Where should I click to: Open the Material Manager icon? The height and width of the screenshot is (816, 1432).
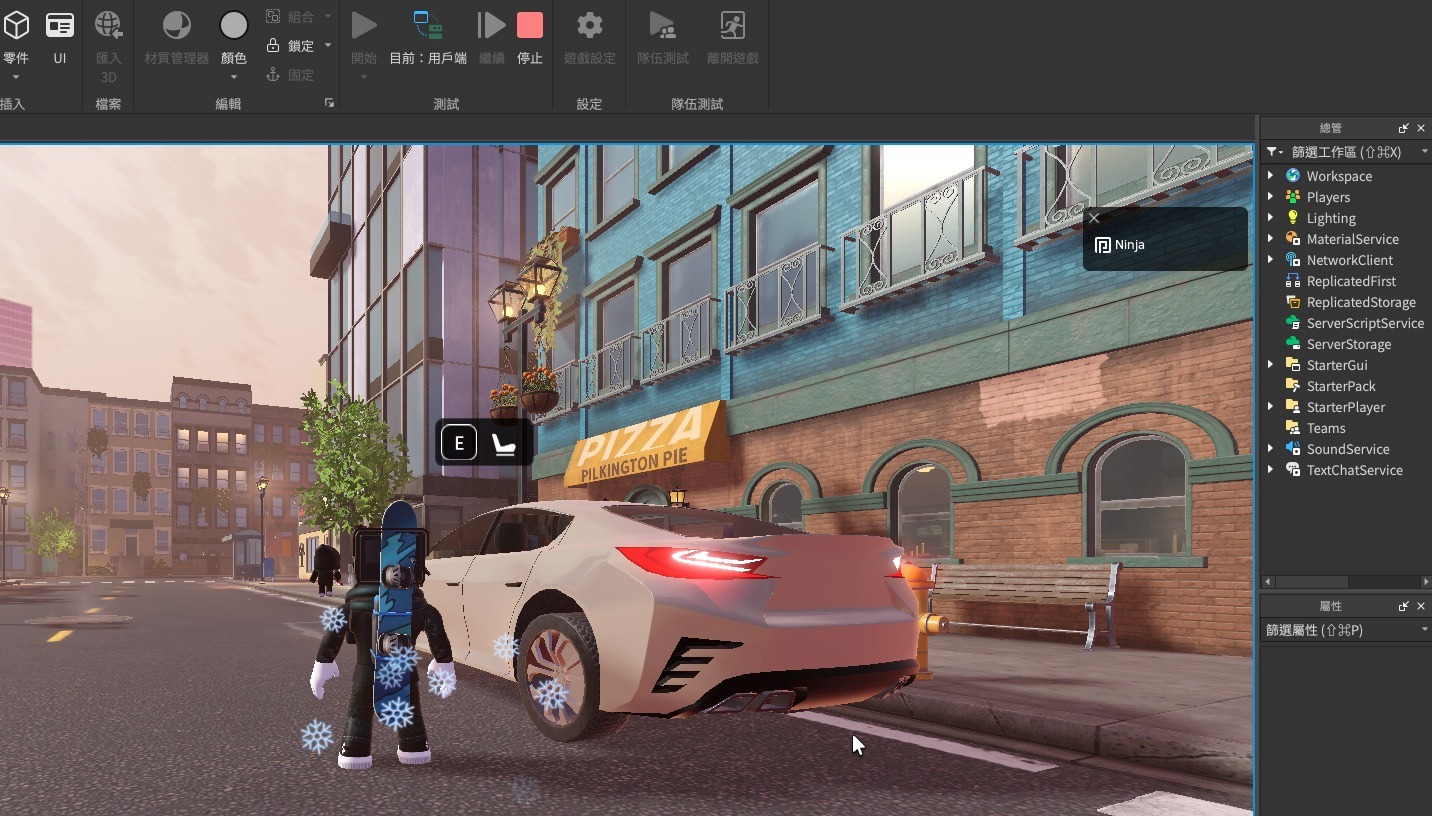click(x=176, y=26)
